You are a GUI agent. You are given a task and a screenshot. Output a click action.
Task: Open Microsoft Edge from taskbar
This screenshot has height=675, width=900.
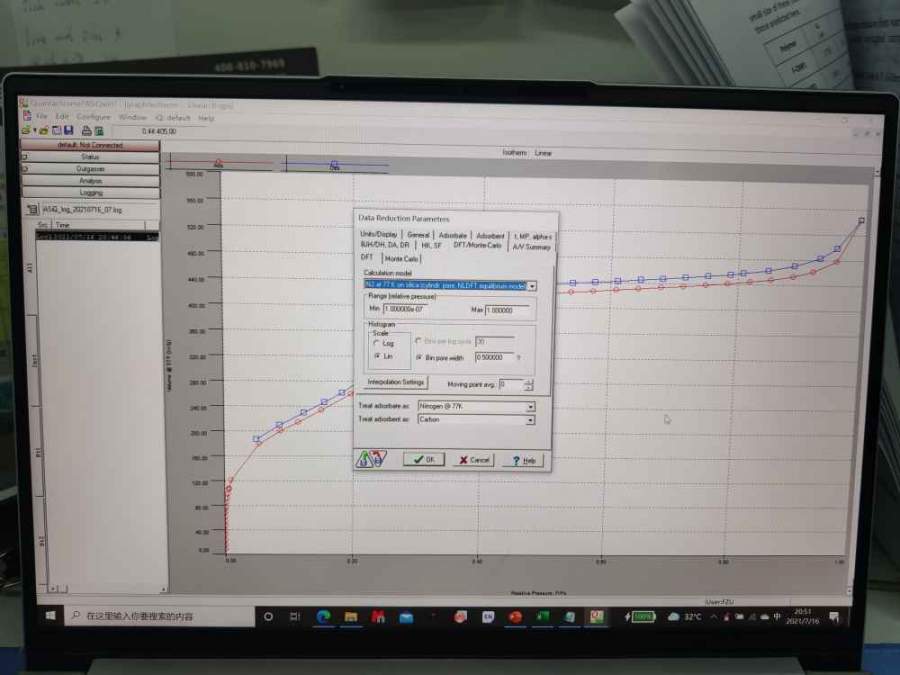pyautogui.click(x=323, y=616)
